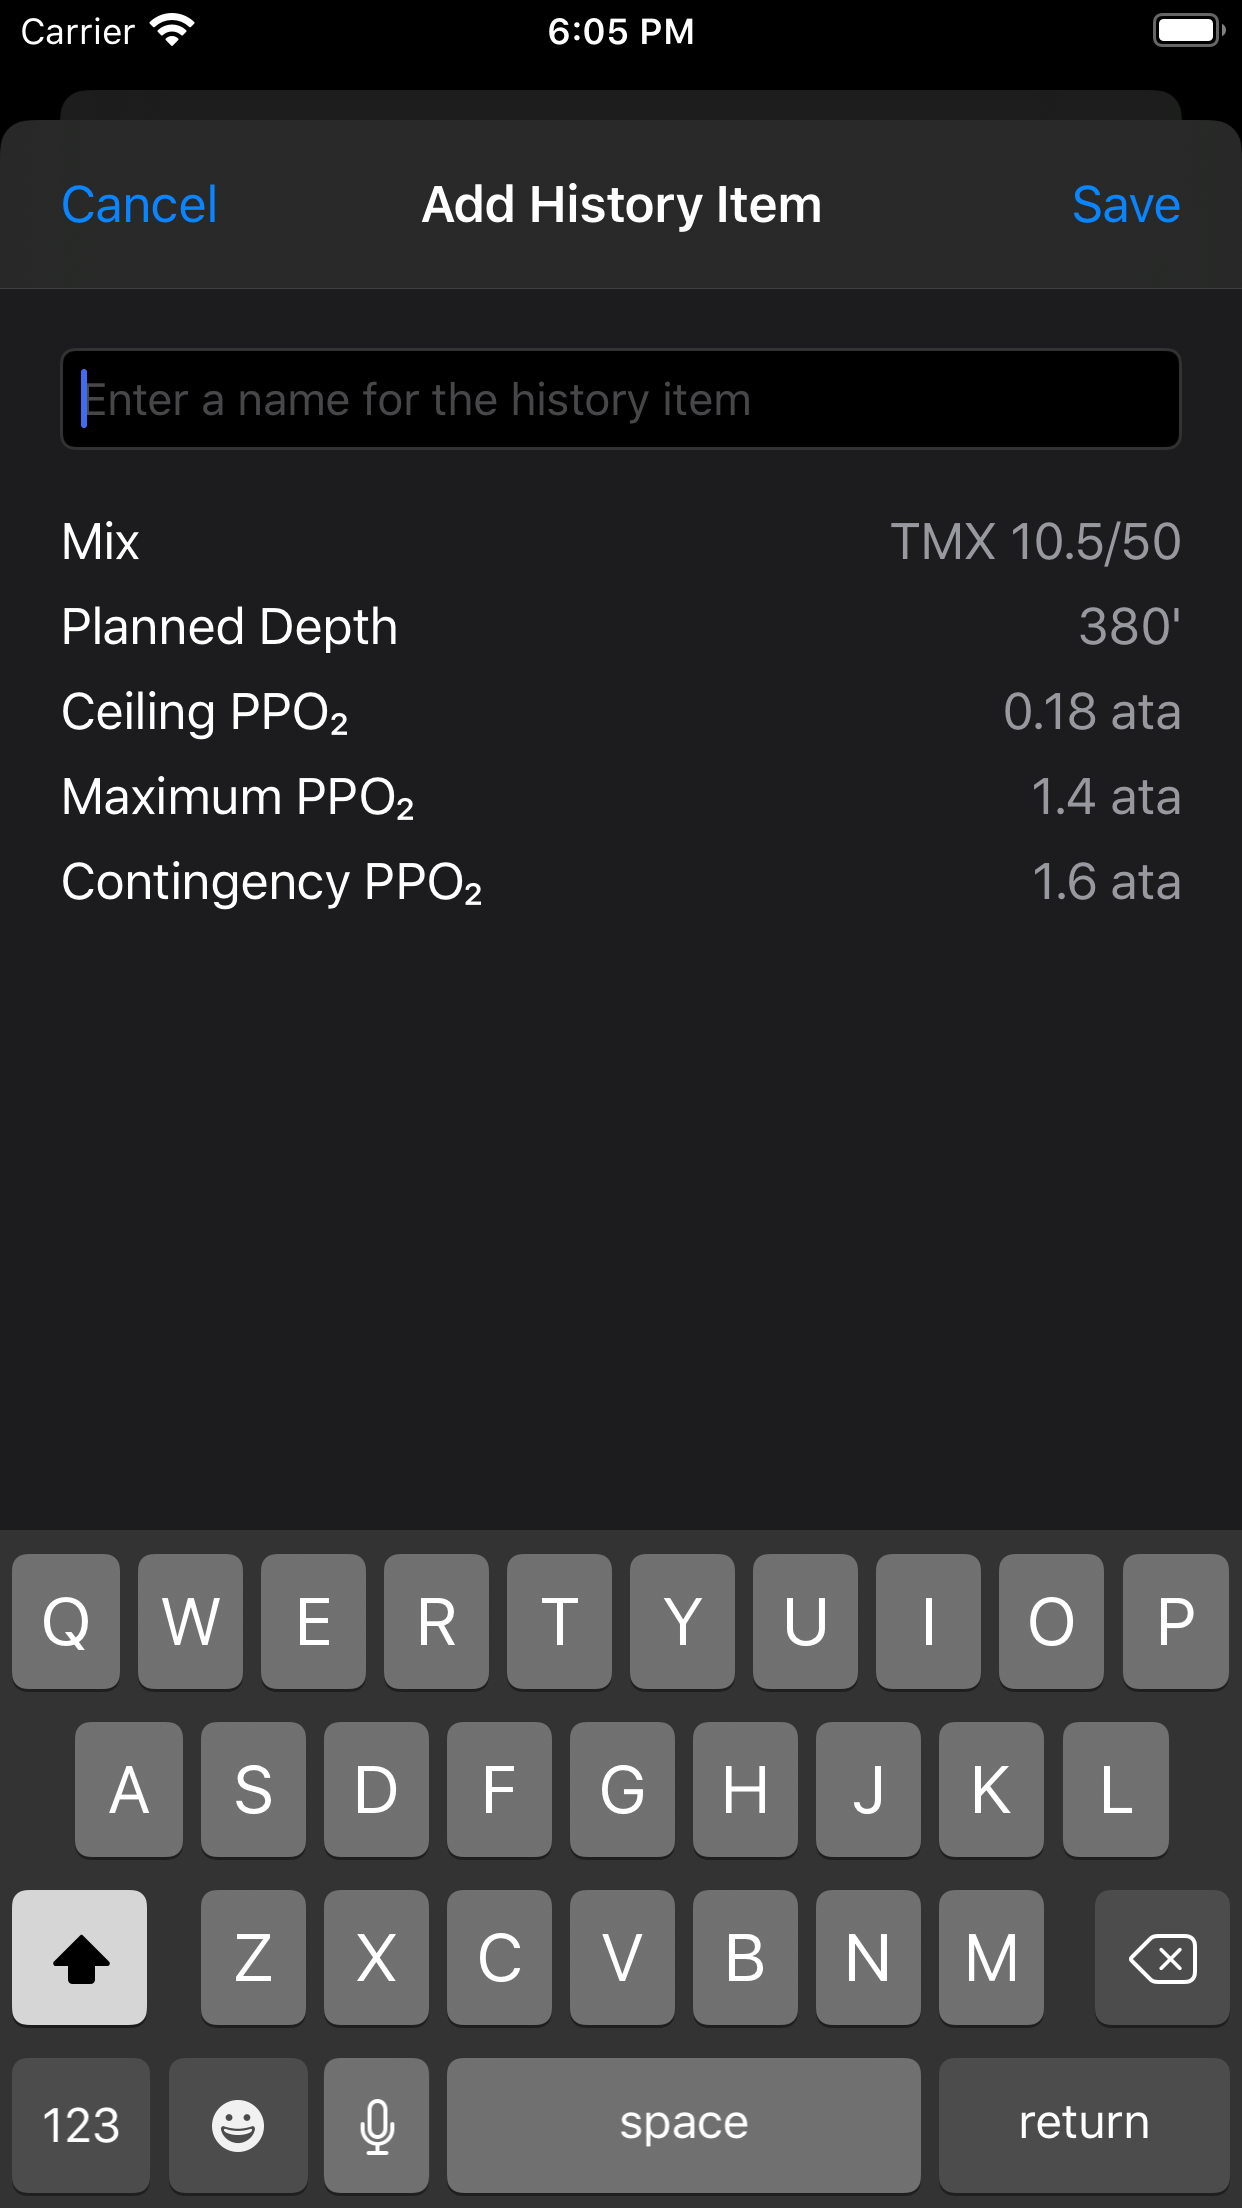Tap the Contingency PPO₂ 1.6 ata value

click(x=1105, y=882)
